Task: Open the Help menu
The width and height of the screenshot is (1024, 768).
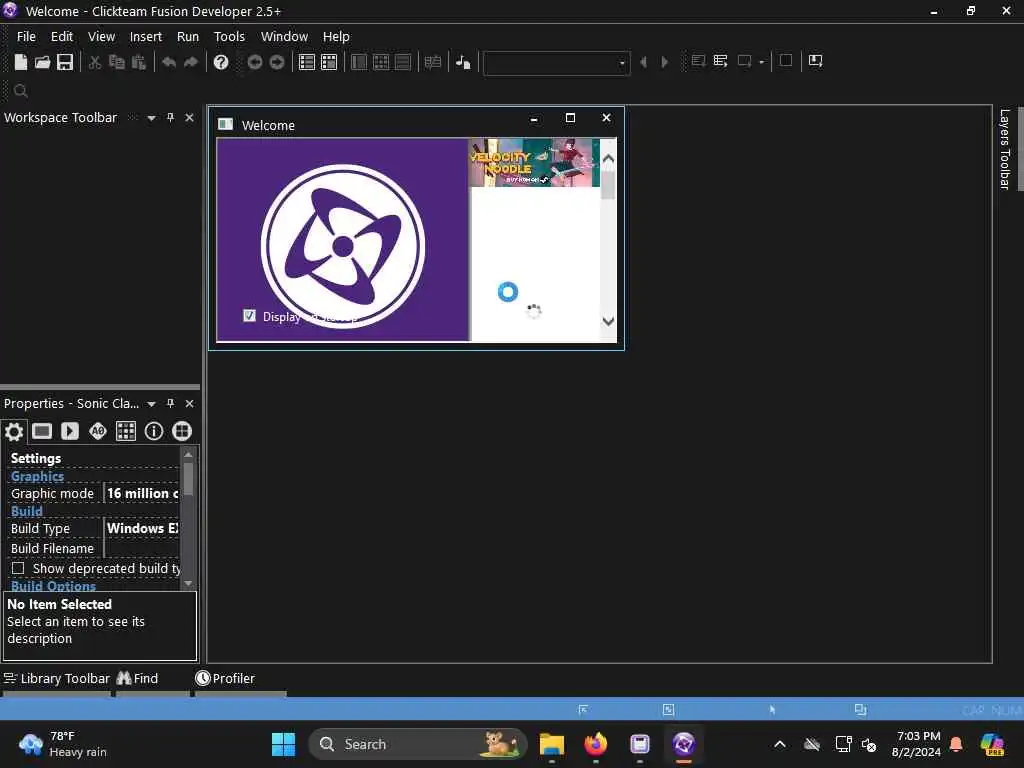Action: [x=336, y=37]
